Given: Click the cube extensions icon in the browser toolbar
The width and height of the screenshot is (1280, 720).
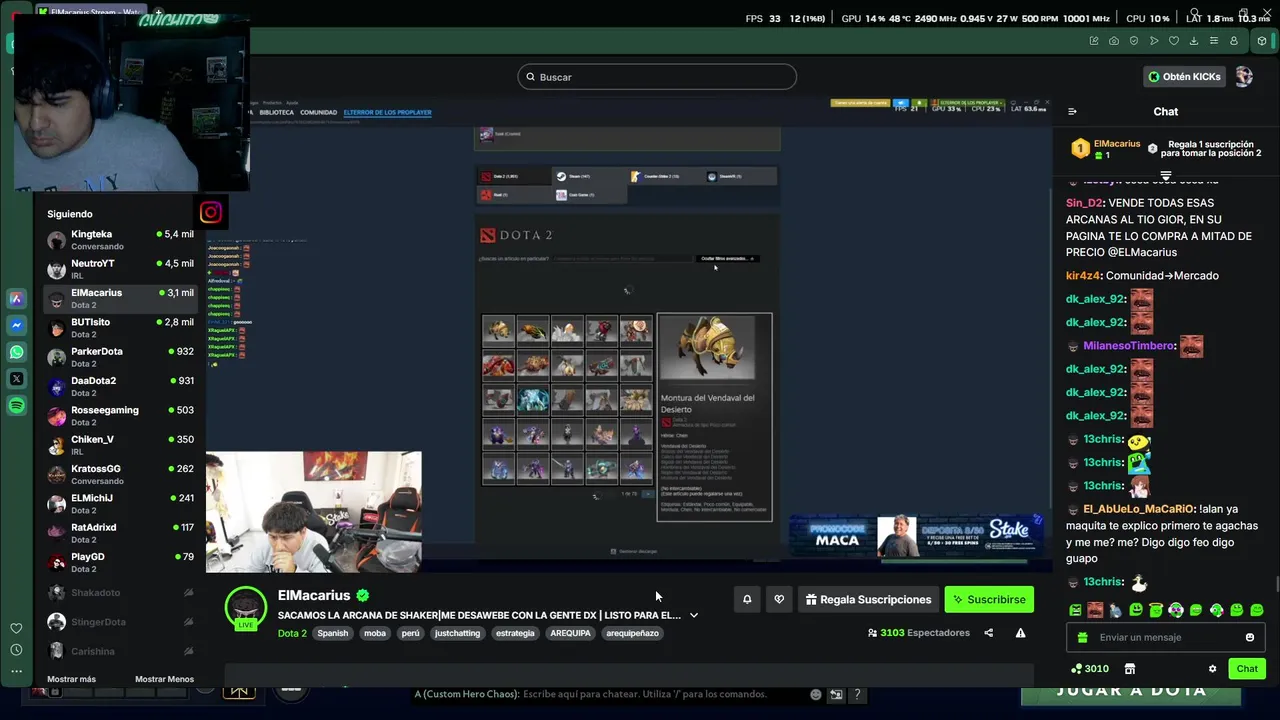Looking at the screenshot, I should pyautogui.click(x=1262, y=41).
